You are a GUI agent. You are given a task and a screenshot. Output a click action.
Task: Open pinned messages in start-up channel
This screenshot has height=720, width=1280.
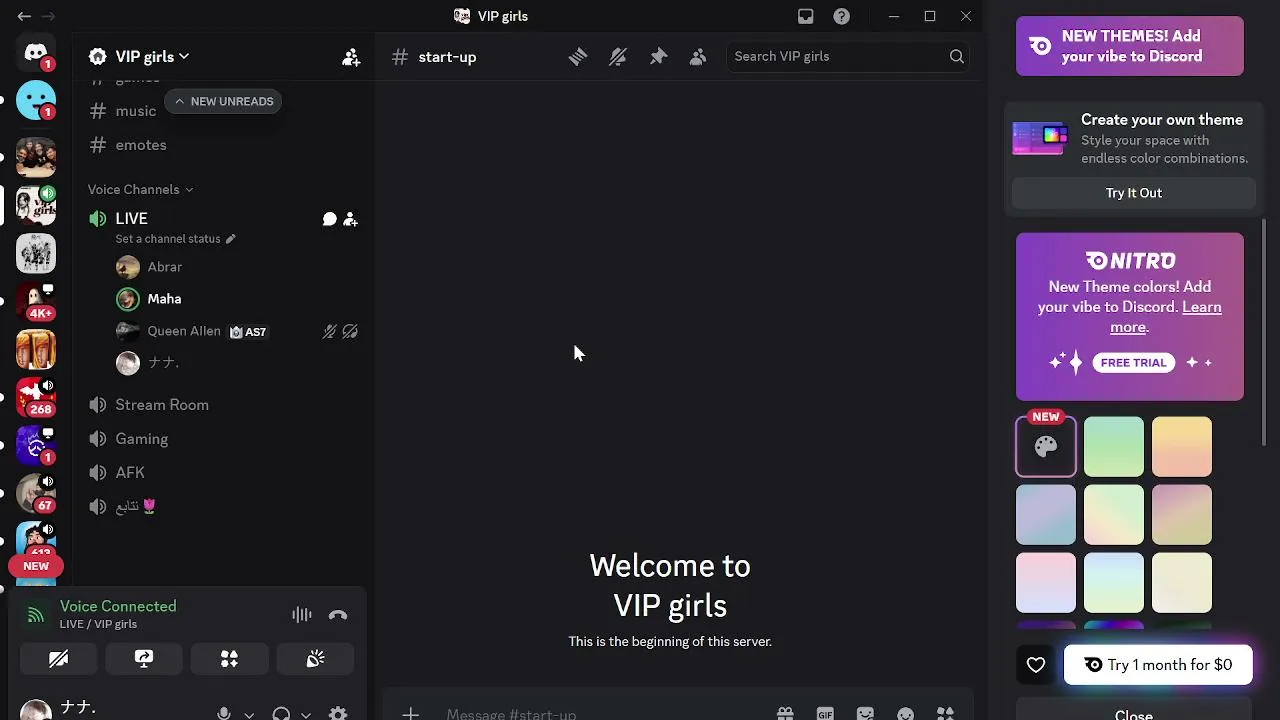click(x=658, y=57)
